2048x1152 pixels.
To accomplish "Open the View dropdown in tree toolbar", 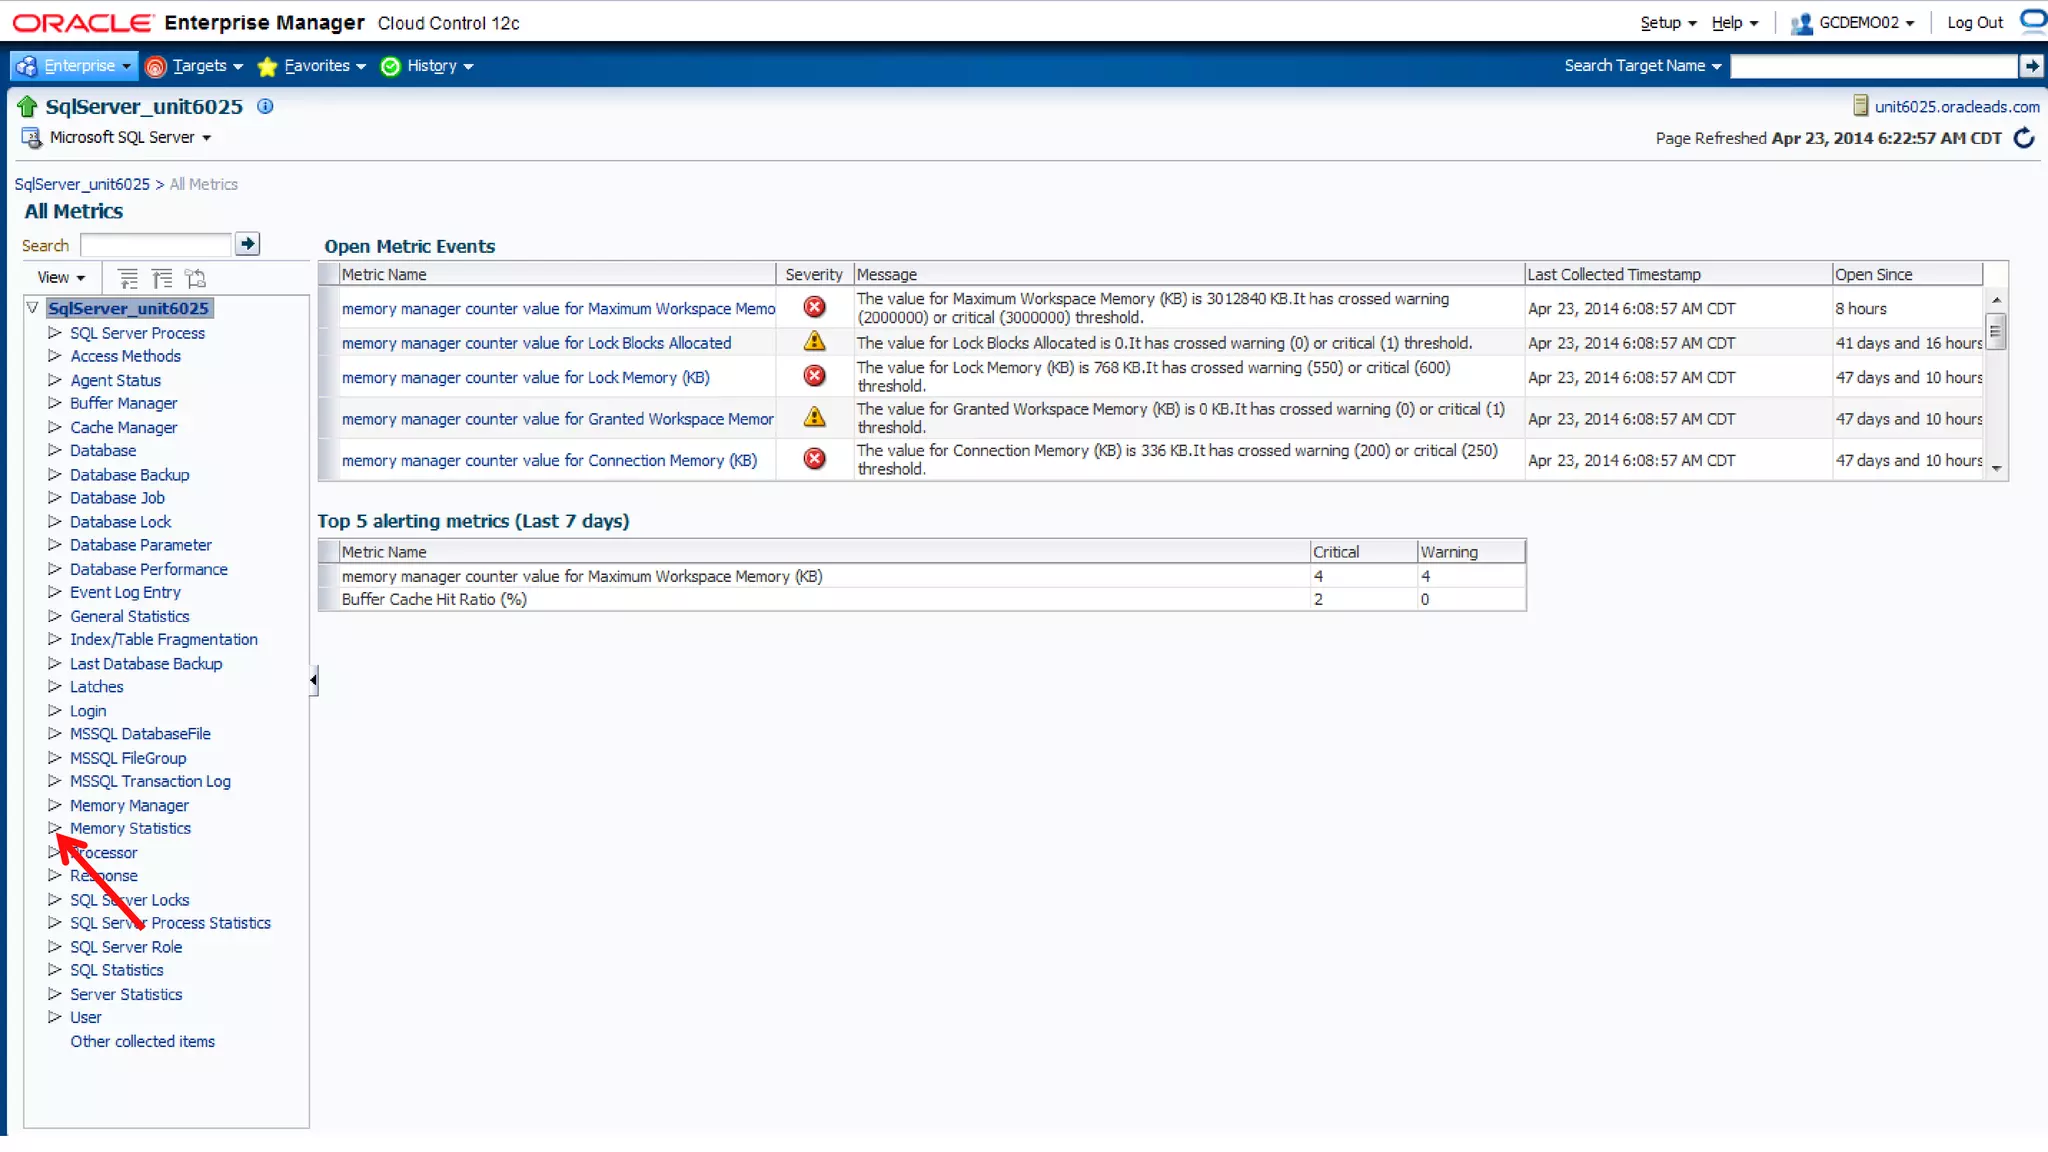I will 61,278.
